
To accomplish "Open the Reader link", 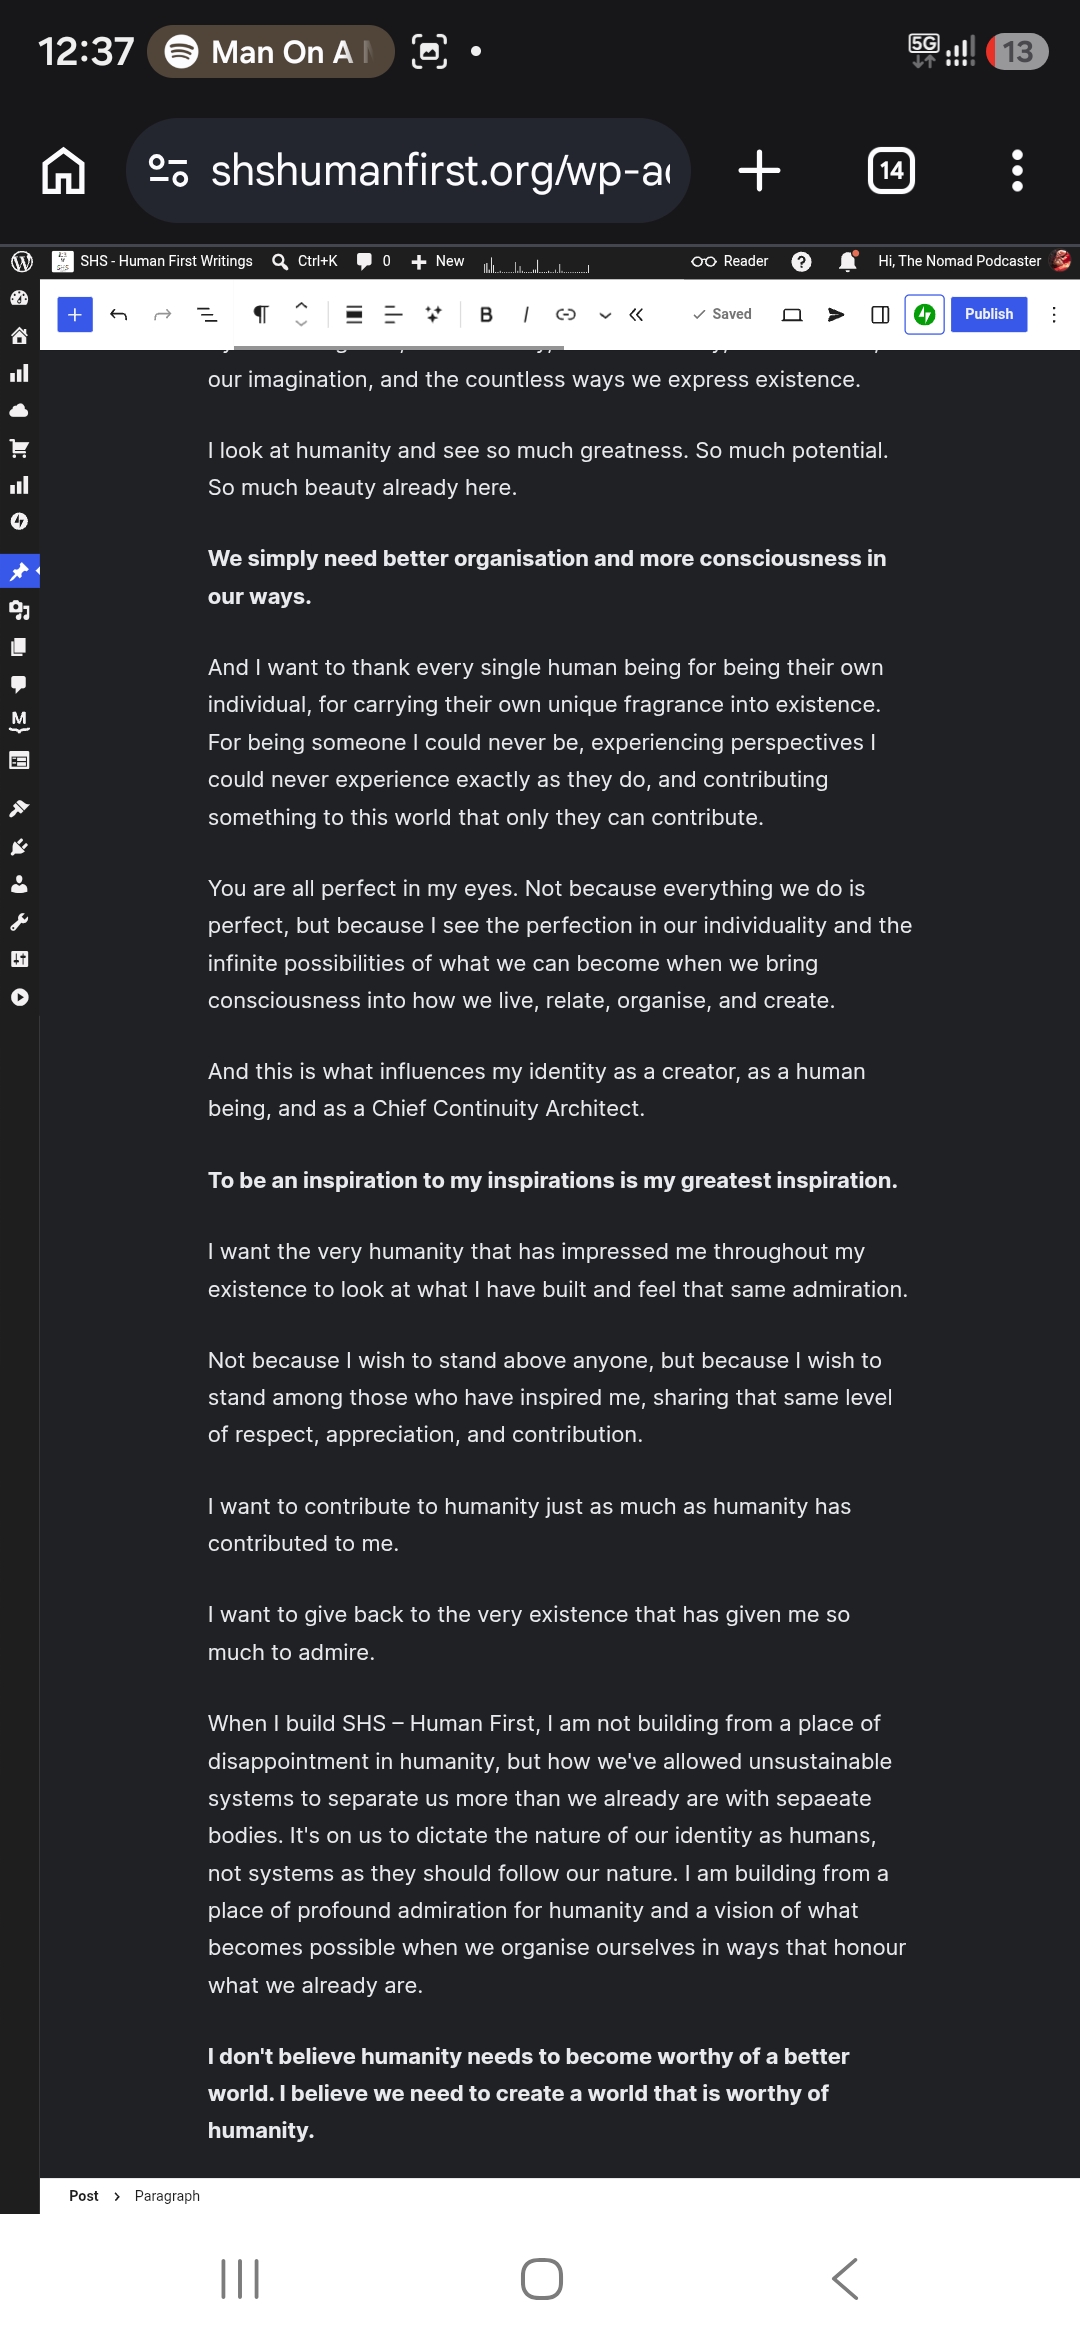I will click(x=730, y=261).
